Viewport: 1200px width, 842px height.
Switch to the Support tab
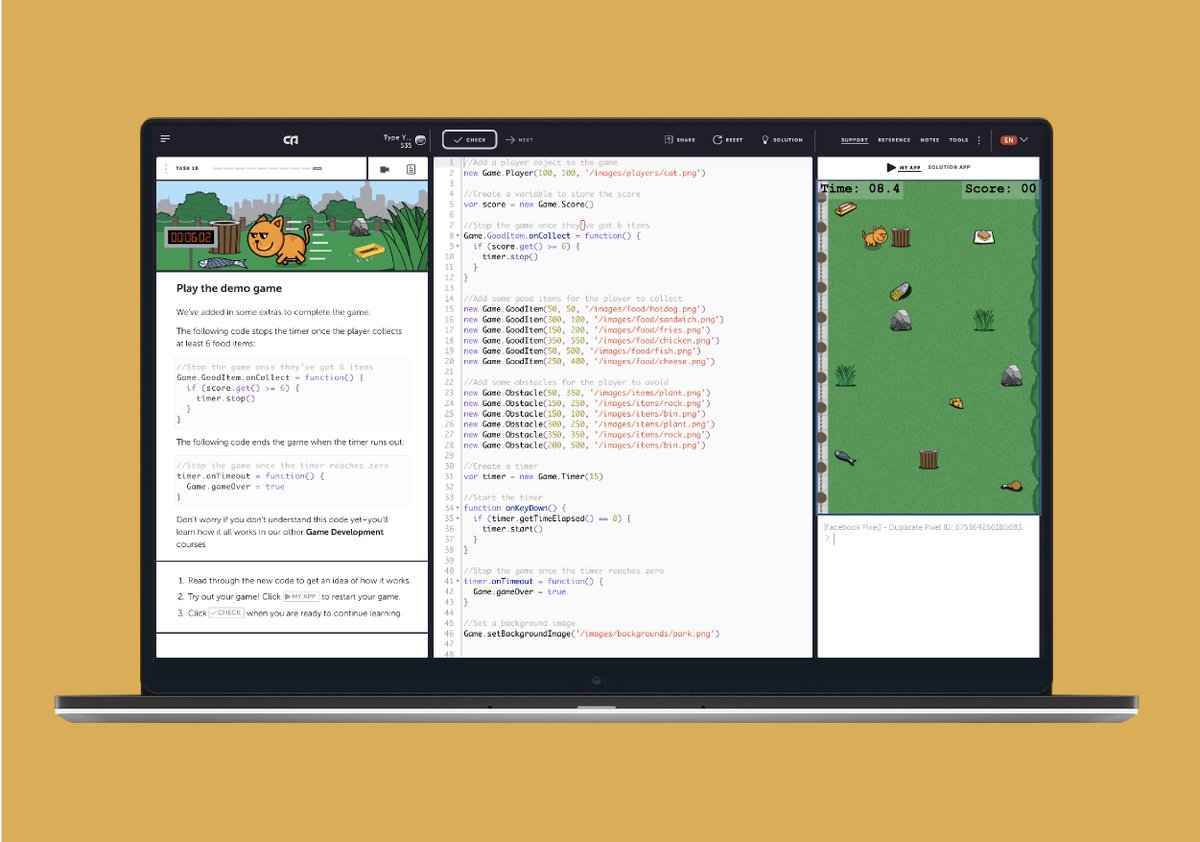(x=854, y=140)
